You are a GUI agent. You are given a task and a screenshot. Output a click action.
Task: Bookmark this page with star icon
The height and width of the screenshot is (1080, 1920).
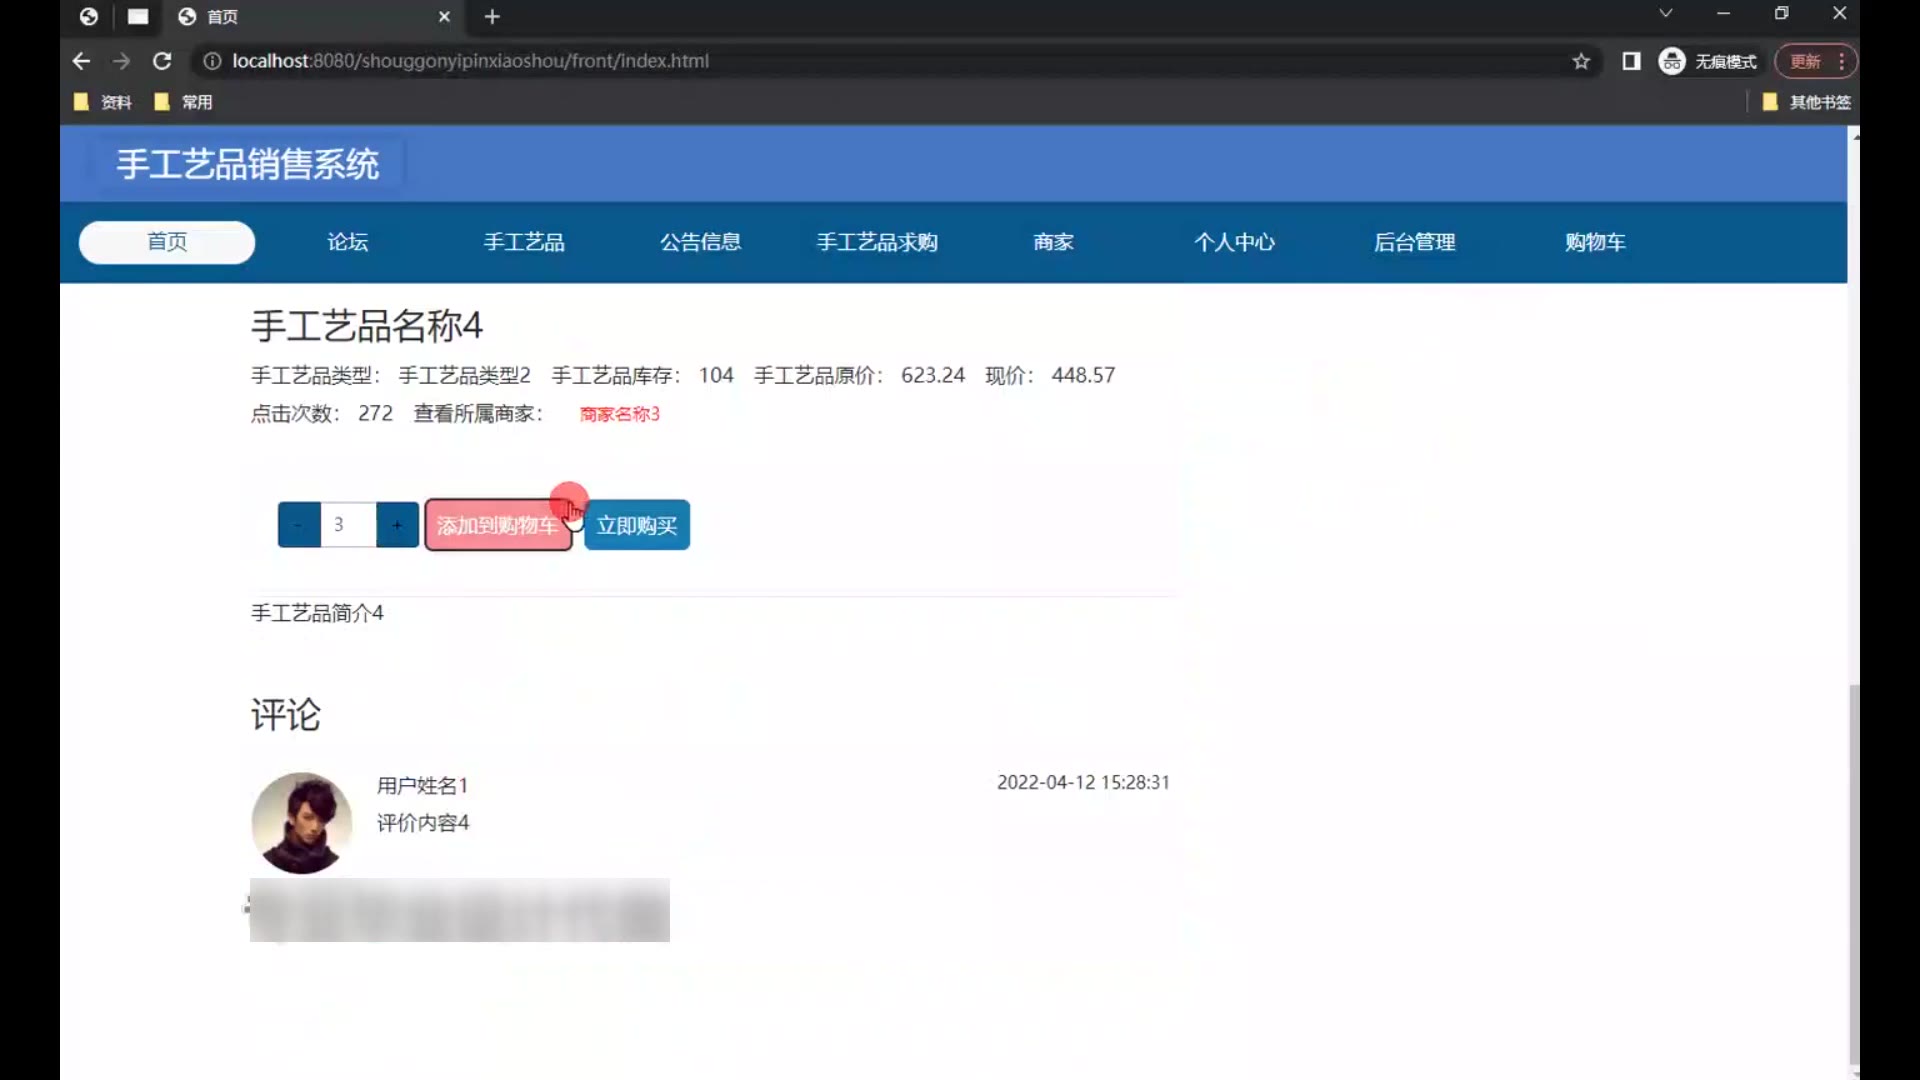1581,61
